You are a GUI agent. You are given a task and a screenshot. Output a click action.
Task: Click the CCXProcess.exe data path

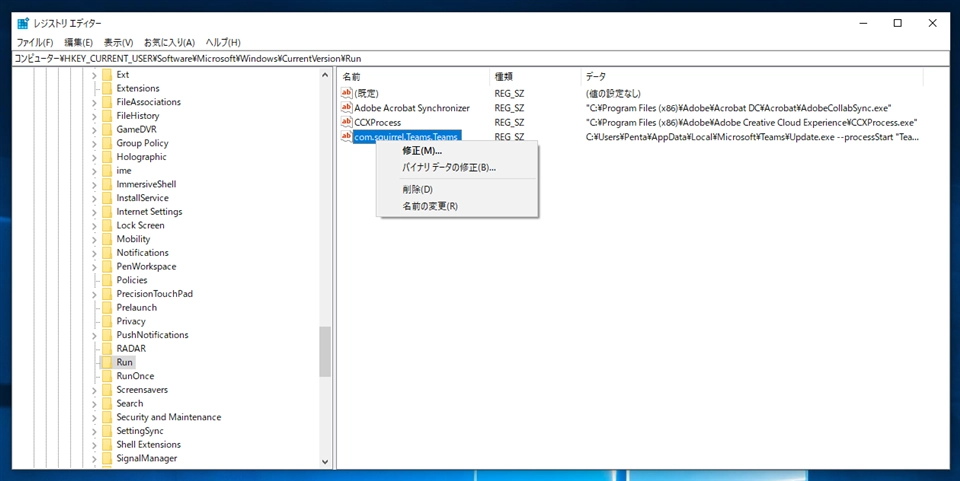pyautogui.click(x=751, y=122)
